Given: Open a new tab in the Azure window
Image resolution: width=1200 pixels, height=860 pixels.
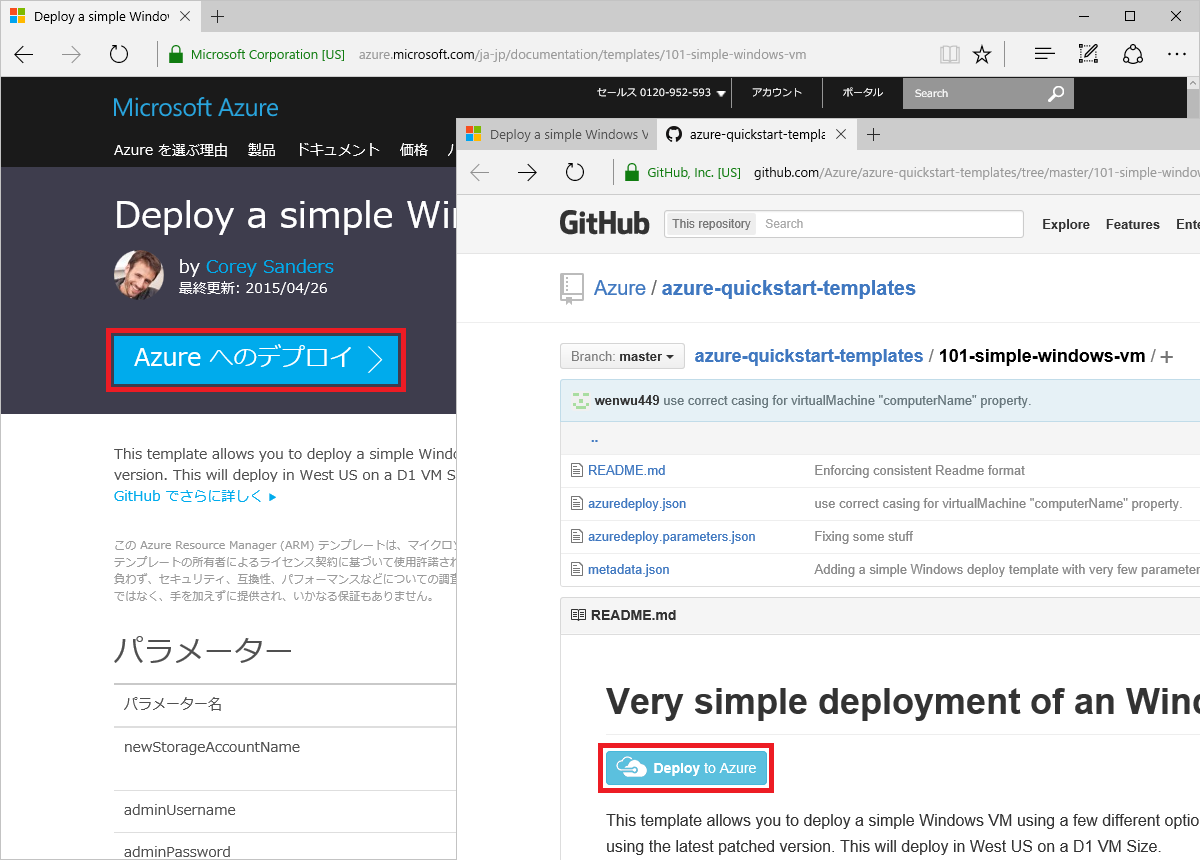Looking at the screenshot, I should [x=217, y=16].
